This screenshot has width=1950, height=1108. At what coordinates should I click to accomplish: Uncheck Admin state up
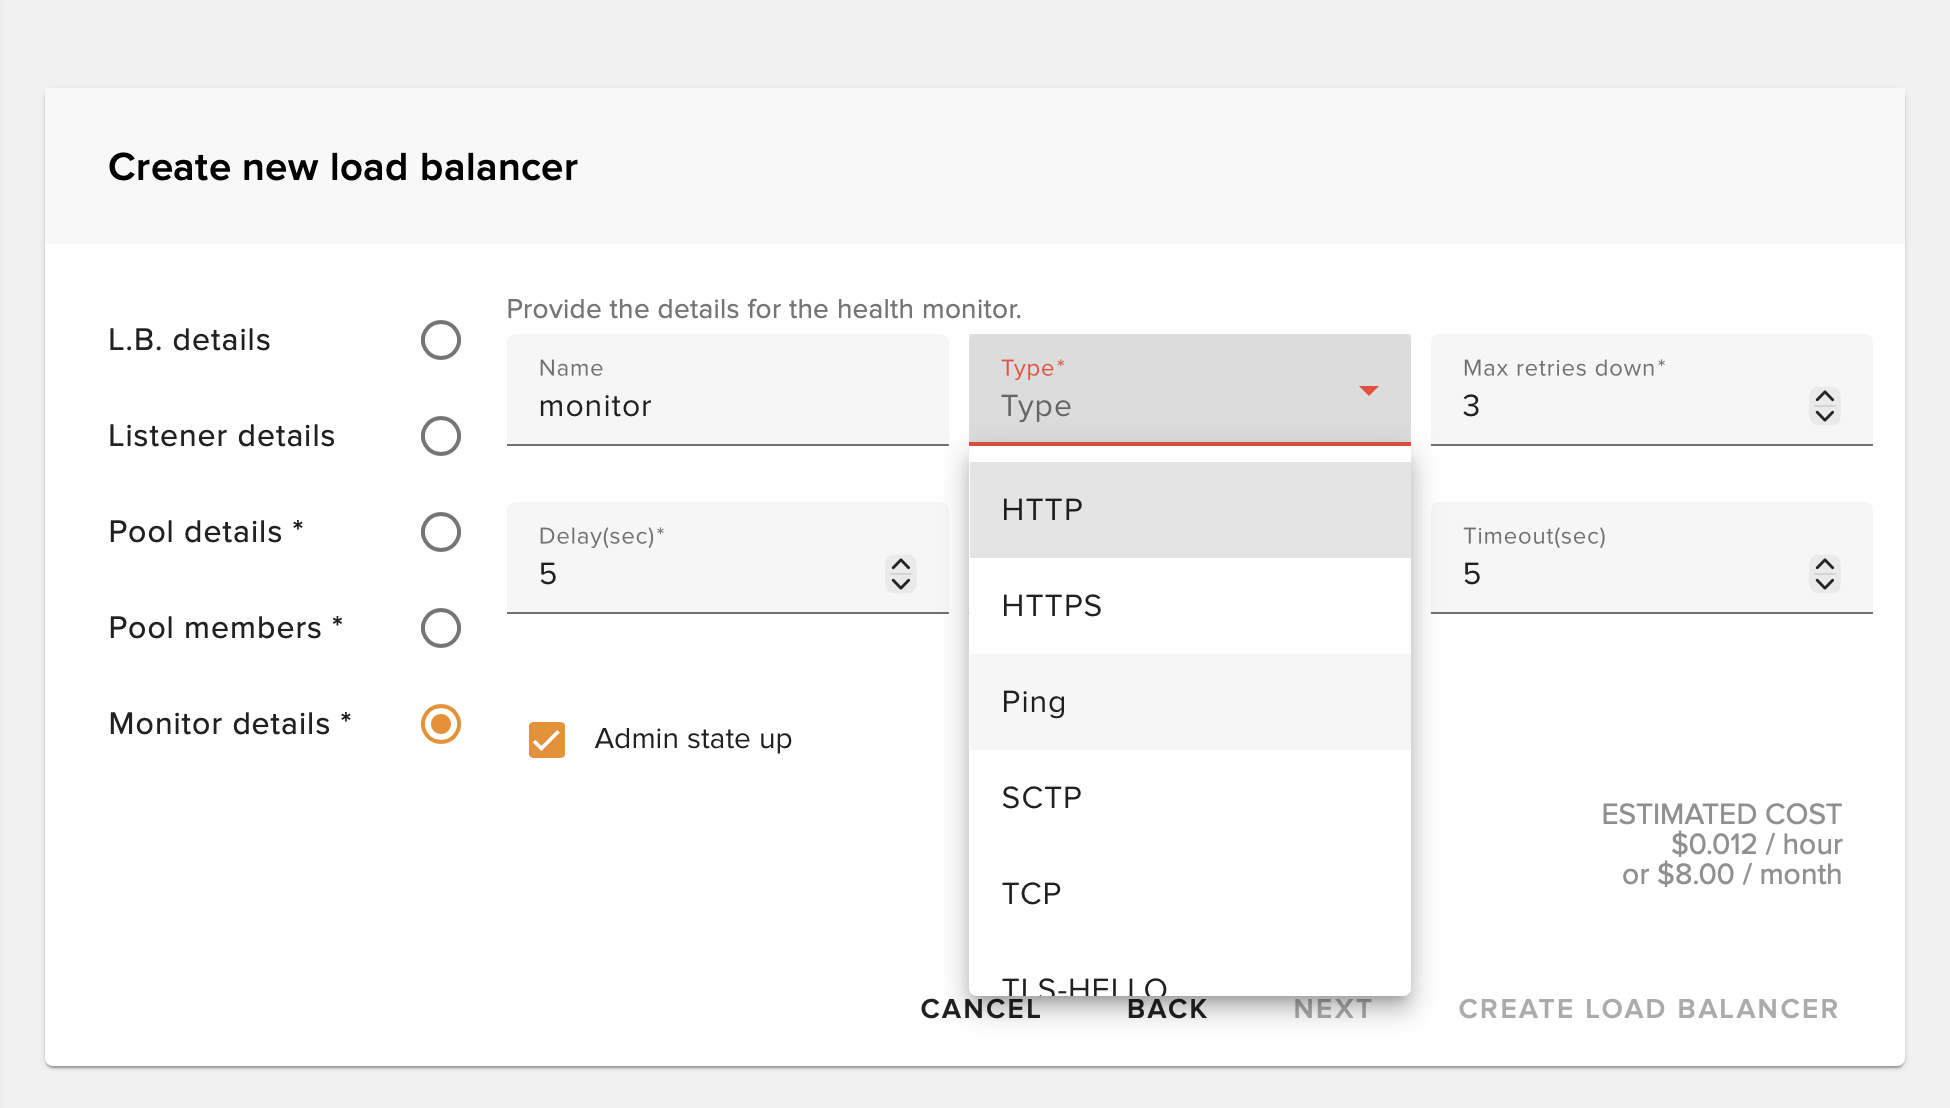(547, 739)
